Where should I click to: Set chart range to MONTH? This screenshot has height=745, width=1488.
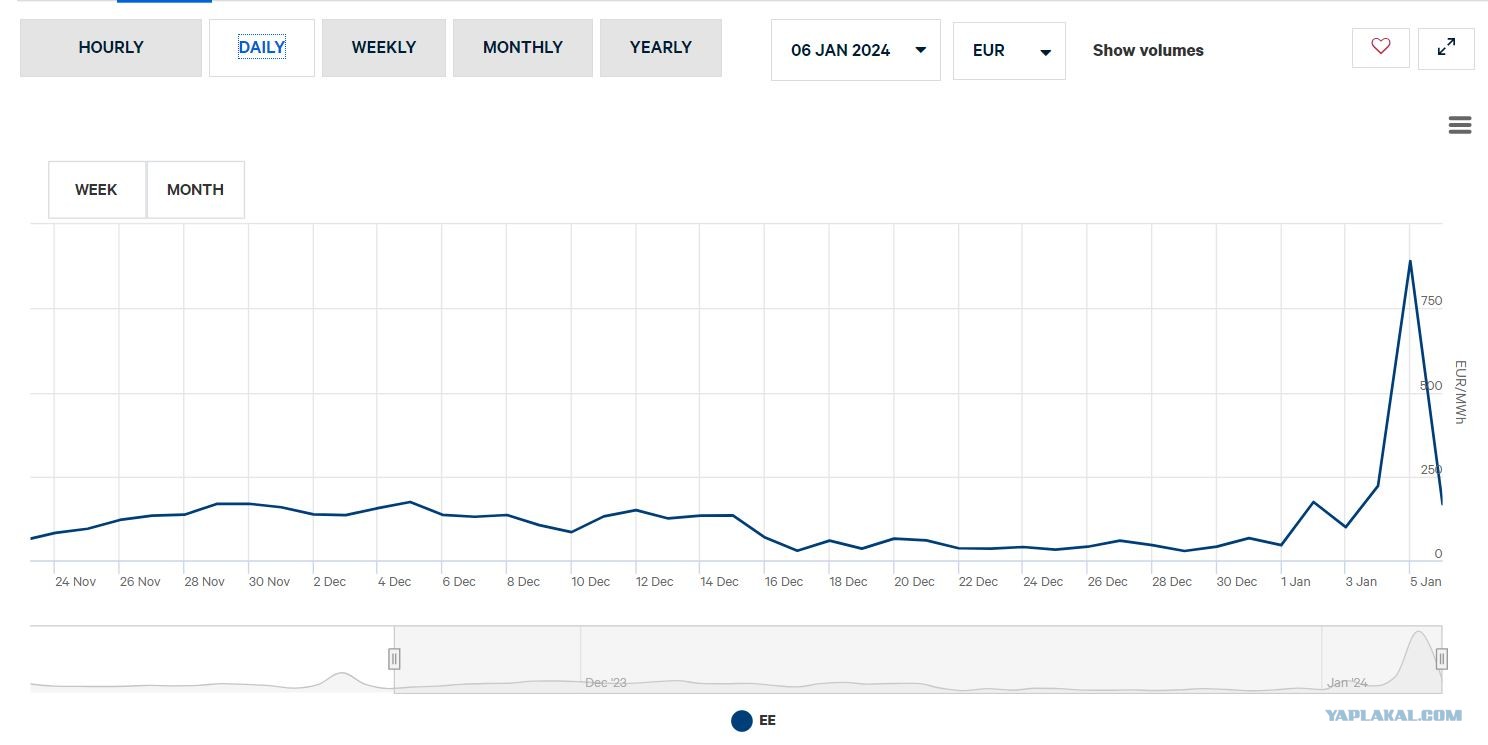(x=195, y=189)
